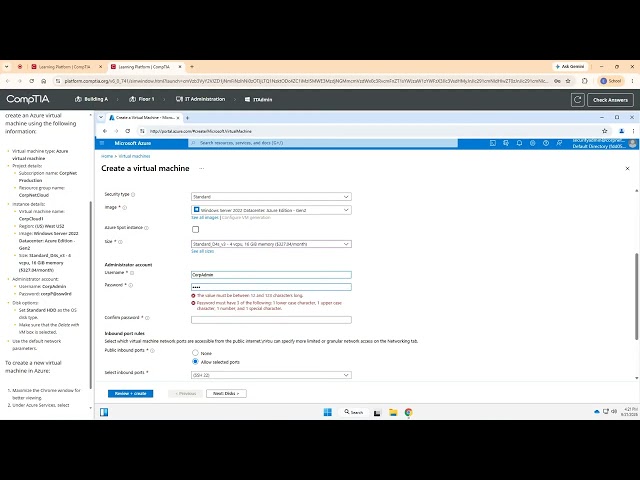Viewport: 640px width, 480px height.
Task: Open the Azure account avatar
Action: [x=633, y=143]
